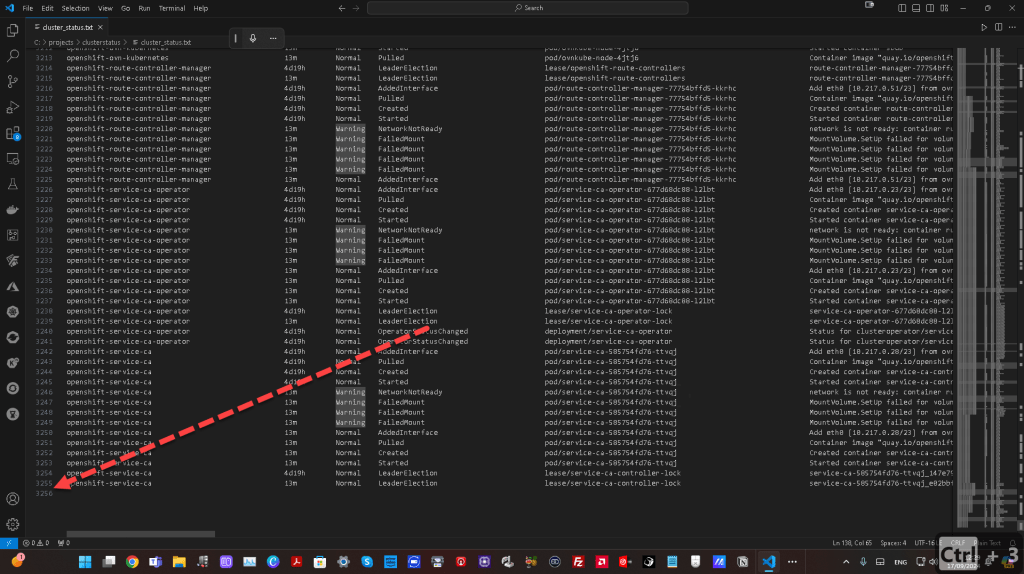The width and height of the screenshot is (1024, 574).
Task: Open the Remote Explorer view
Action: coord(12,159)
